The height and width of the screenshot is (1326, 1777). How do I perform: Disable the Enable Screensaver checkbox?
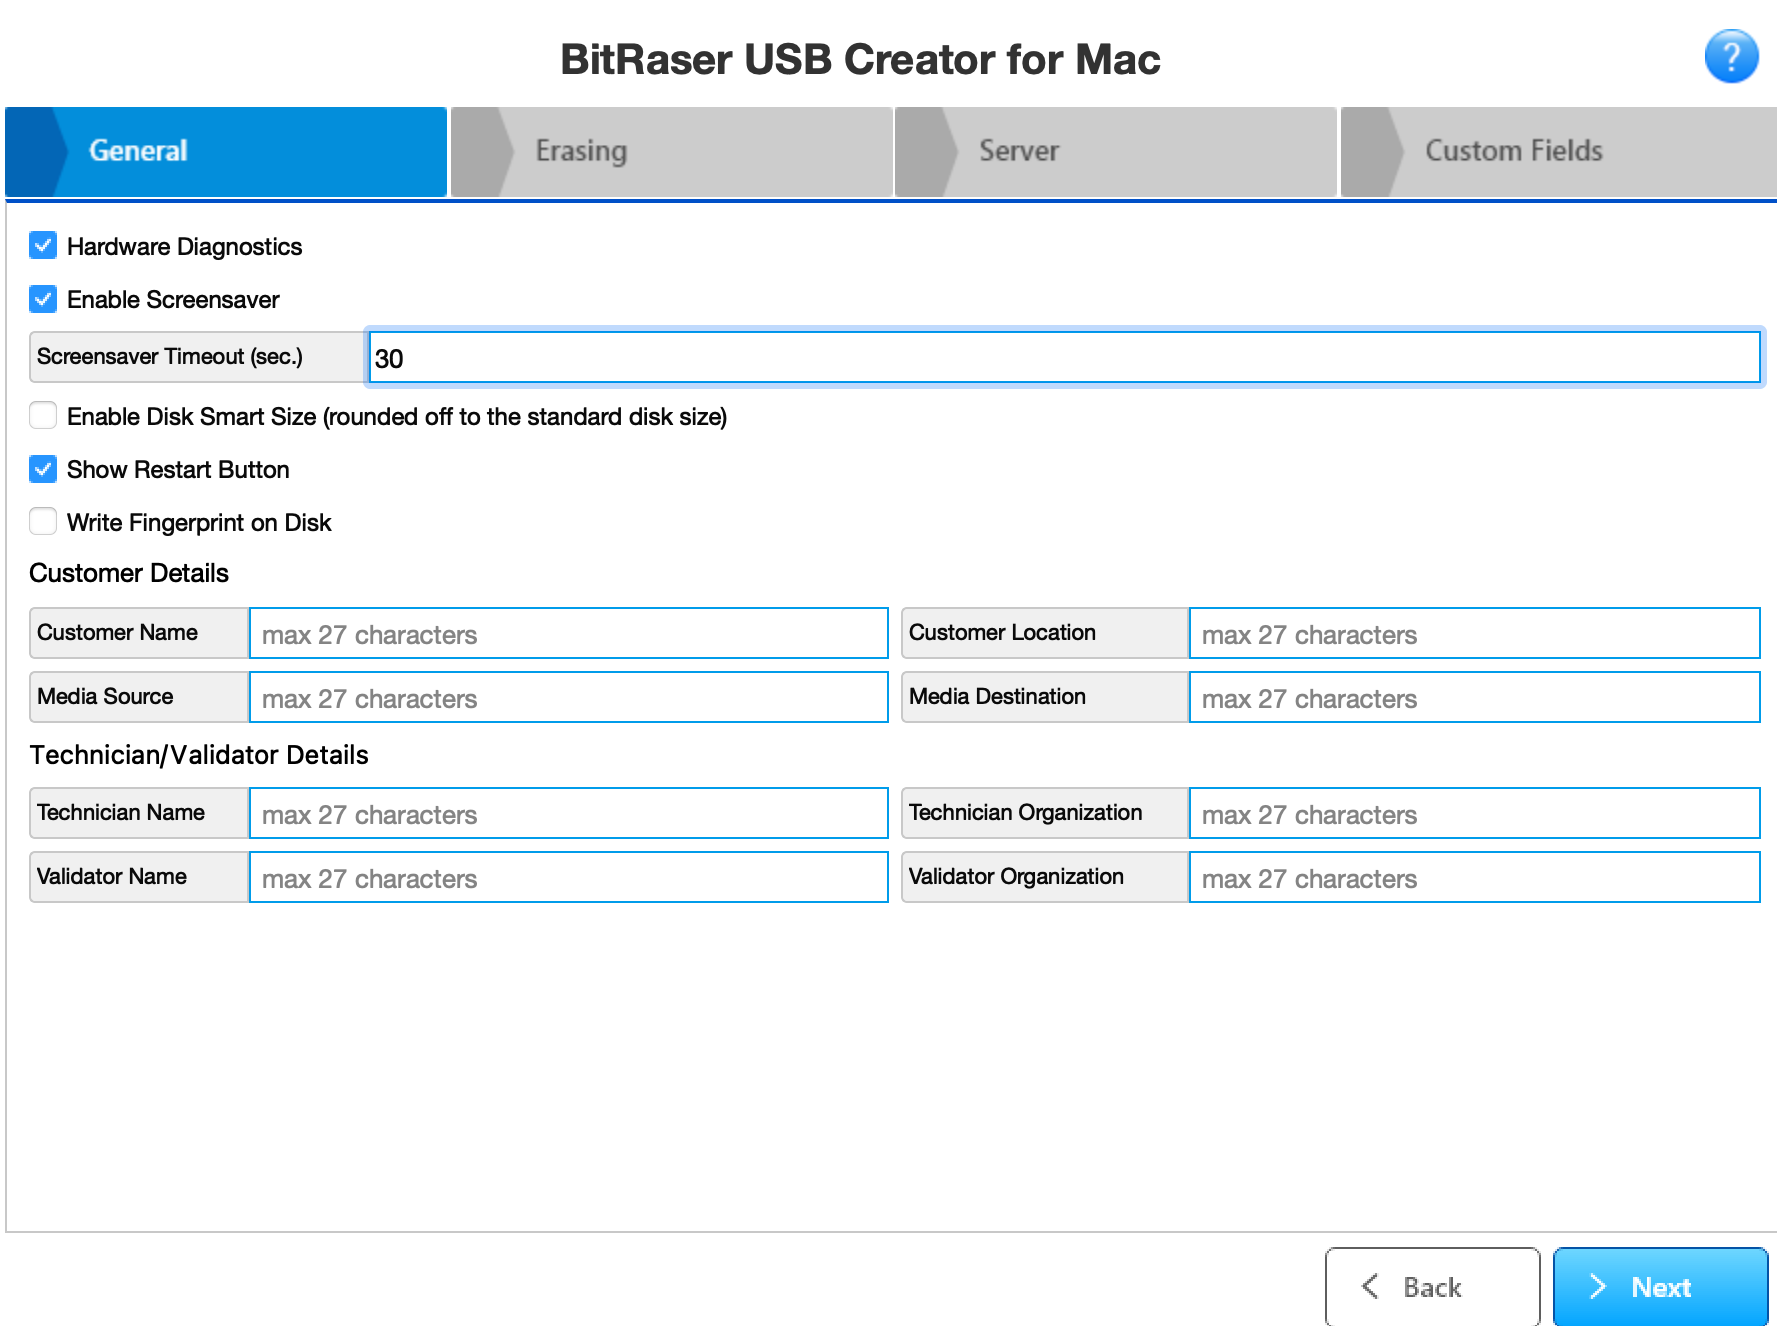coord(43,298)
